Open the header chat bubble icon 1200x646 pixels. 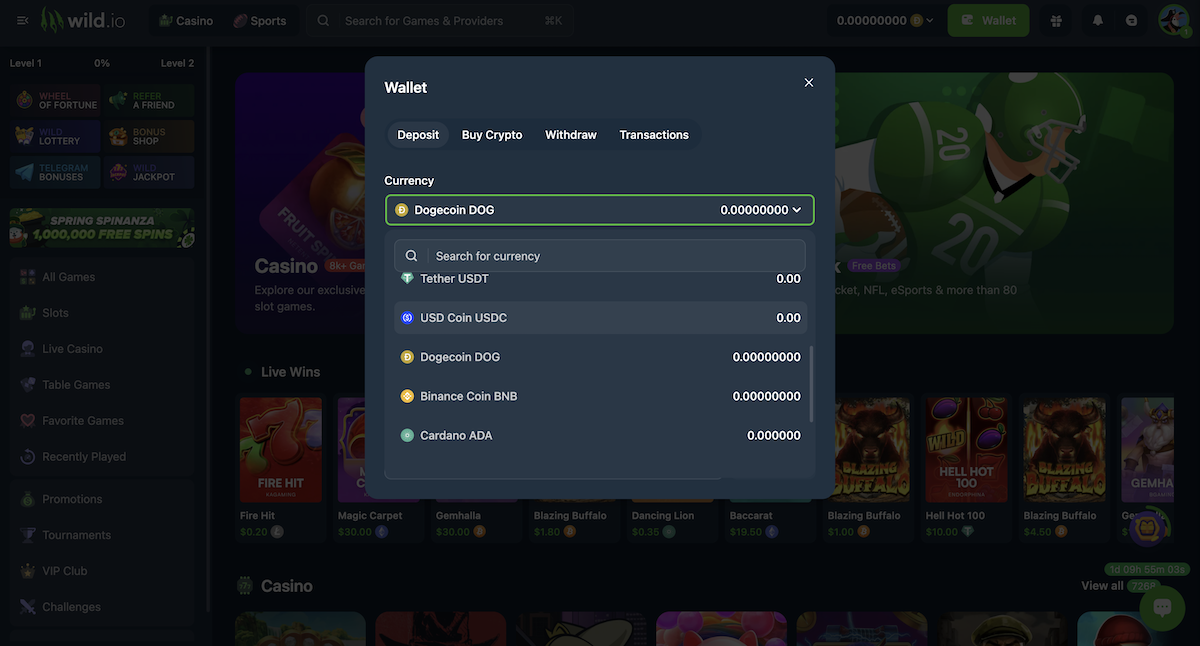click(x=1131, y=20)
